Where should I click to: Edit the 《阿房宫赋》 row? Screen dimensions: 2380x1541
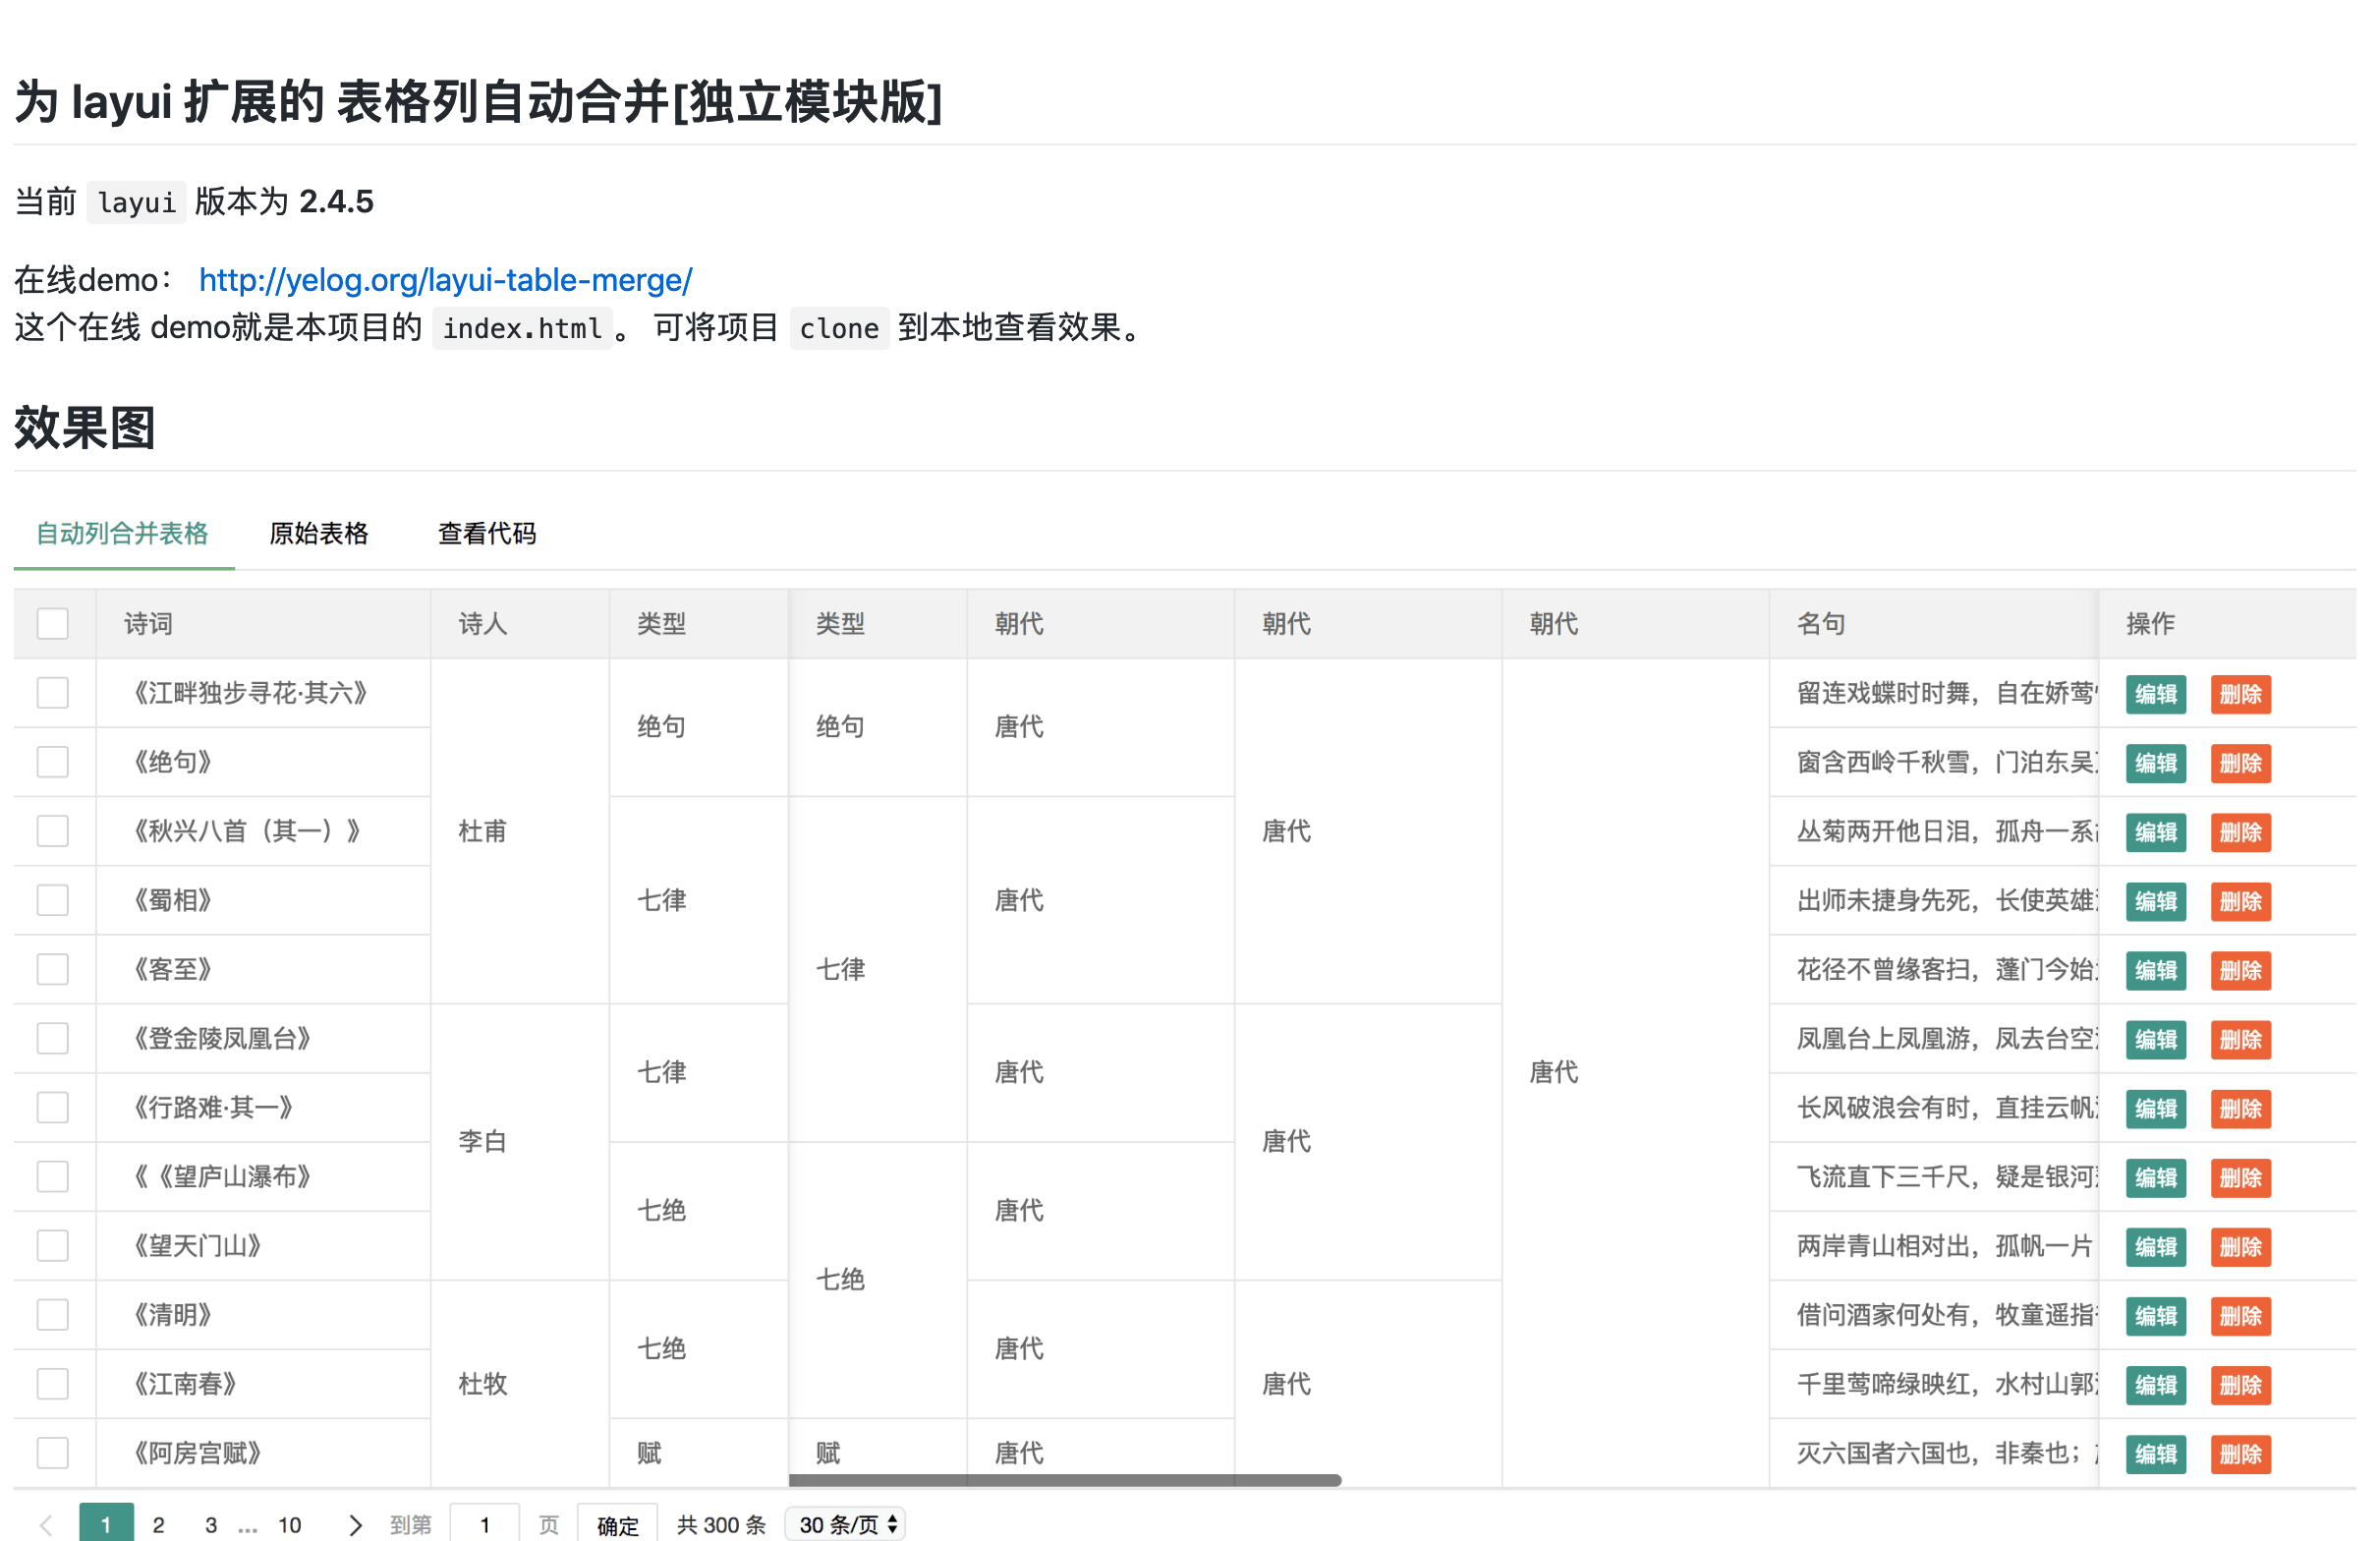click(2155, 1455)
